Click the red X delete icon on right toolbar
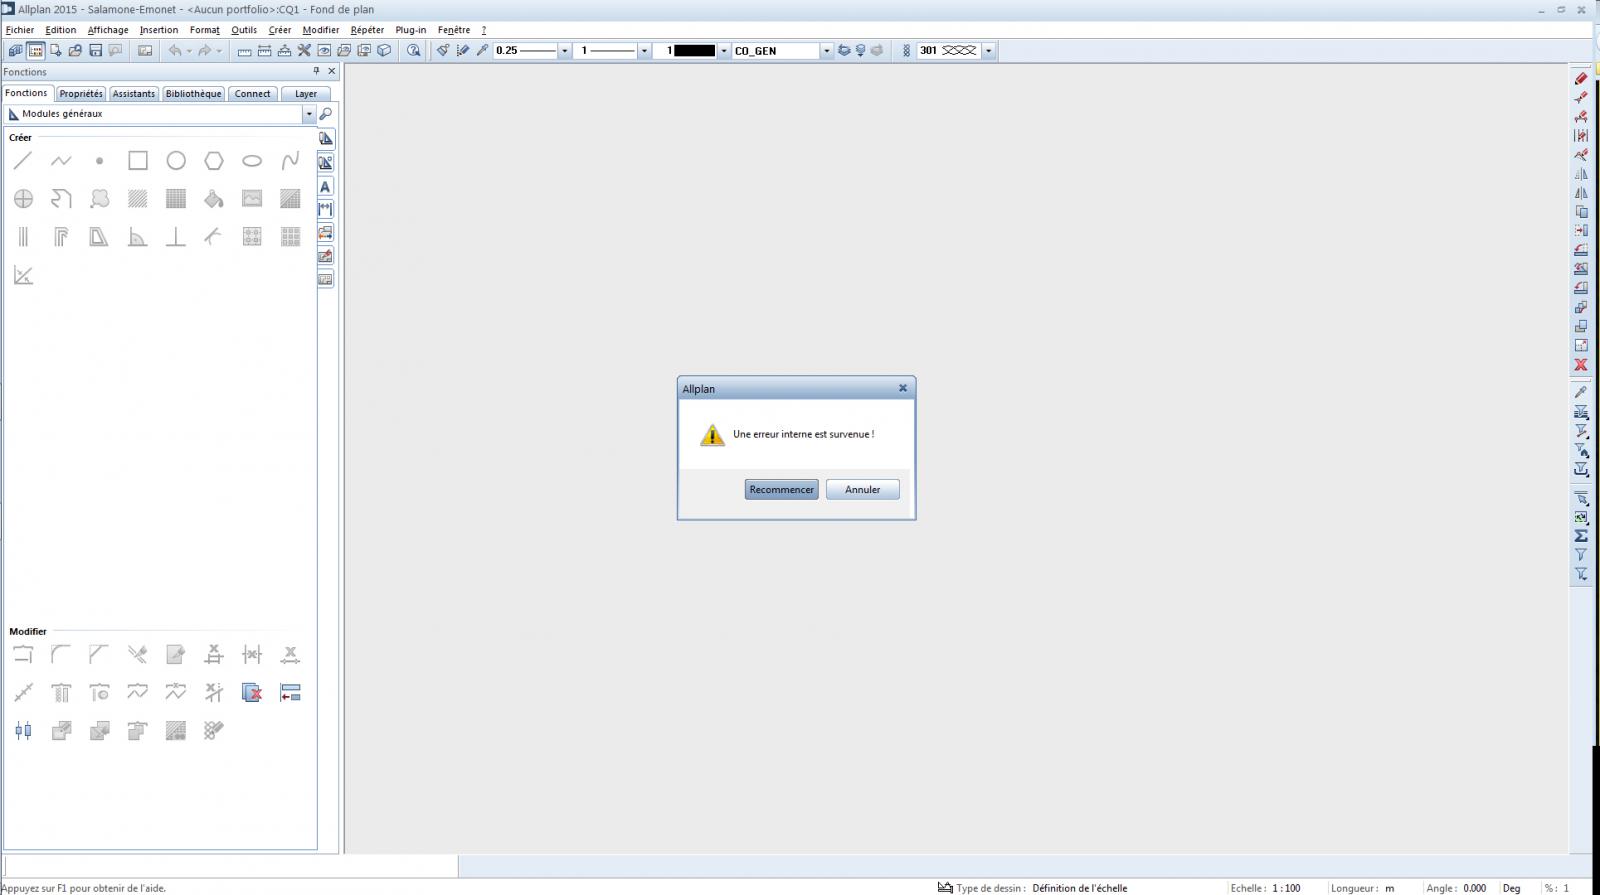 (x=1581, y=365)
